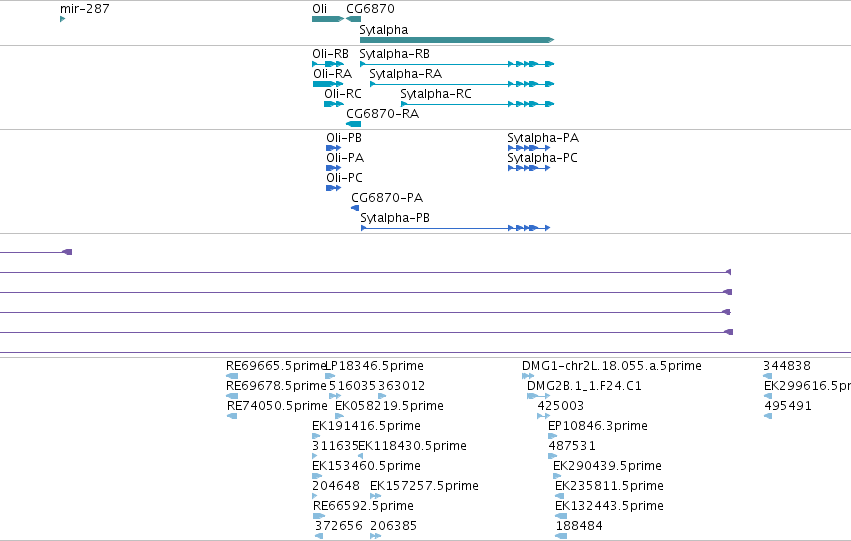851x541 pixels.
Task: Select the Sytalpha-PA protein label
Action: (x=543, y=138)
